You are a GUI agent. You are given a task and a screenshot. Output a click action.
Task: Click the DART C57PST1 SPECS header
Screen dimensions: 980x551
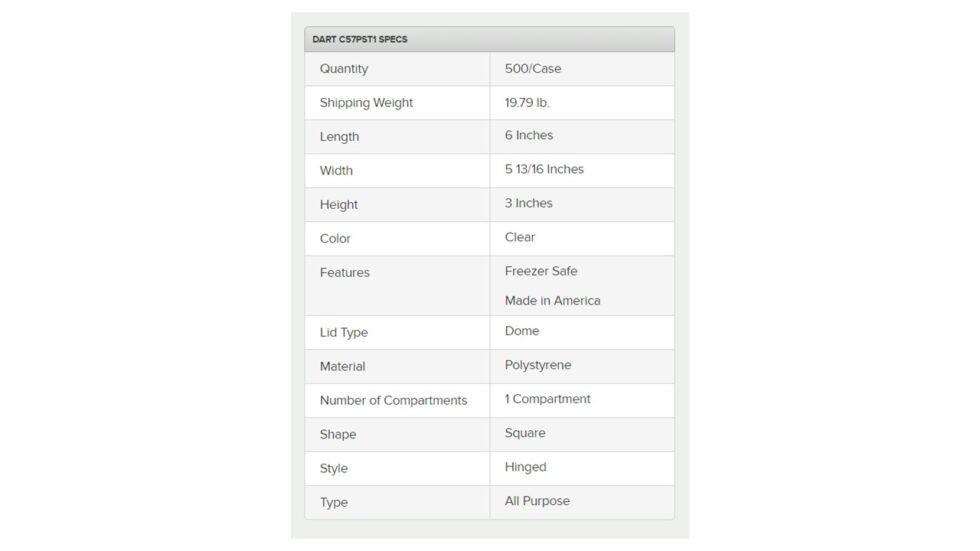click(x=360, y=39)
